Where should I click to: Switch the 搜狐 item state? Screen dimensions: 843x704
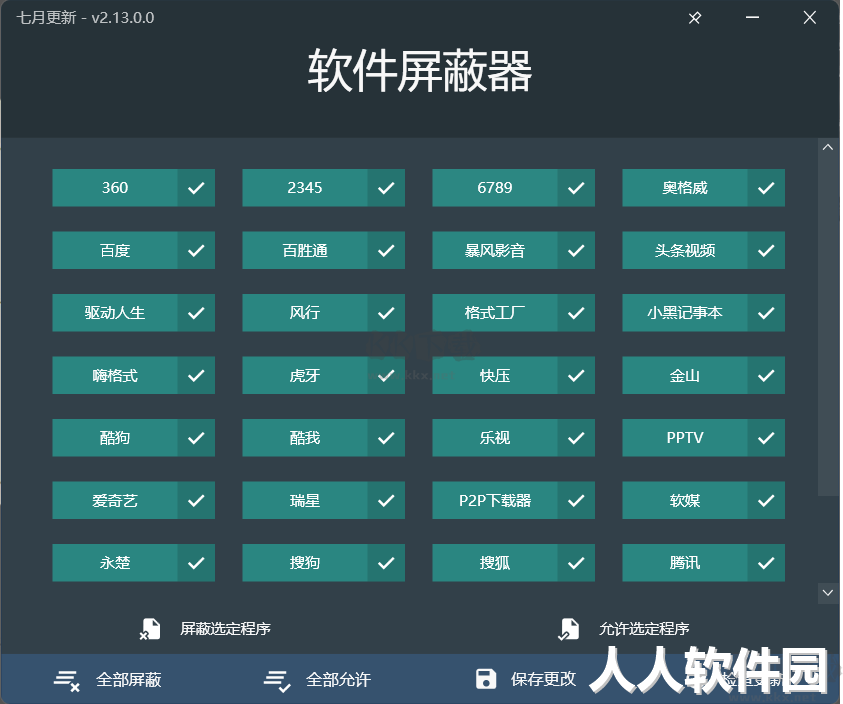pos(513,563)
